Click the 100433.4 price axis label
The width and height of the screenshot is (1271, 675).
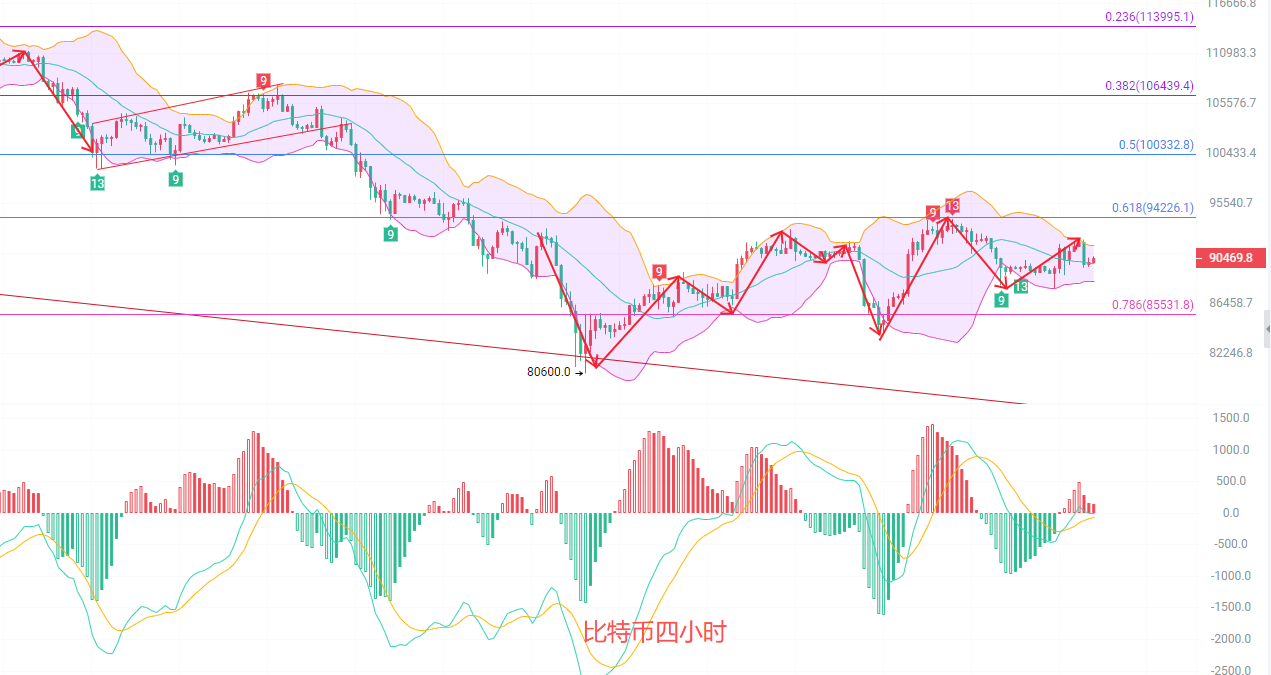1230,153
